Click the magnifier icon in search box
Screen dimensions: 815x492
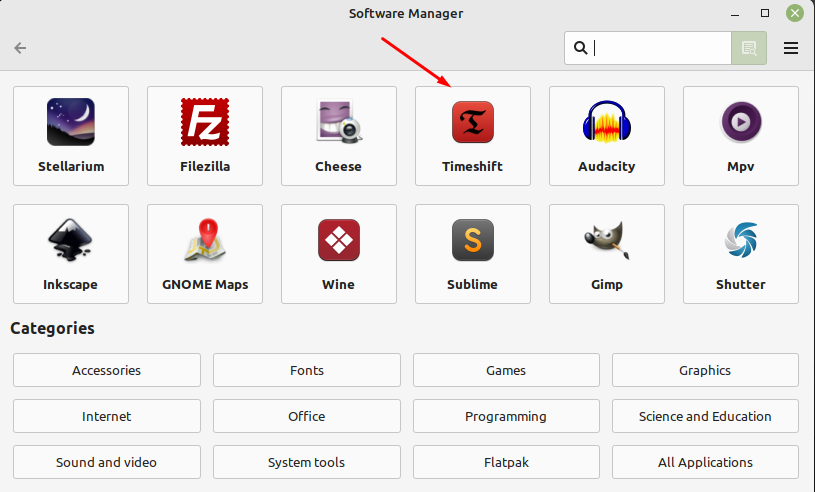(x=581, y=48)
